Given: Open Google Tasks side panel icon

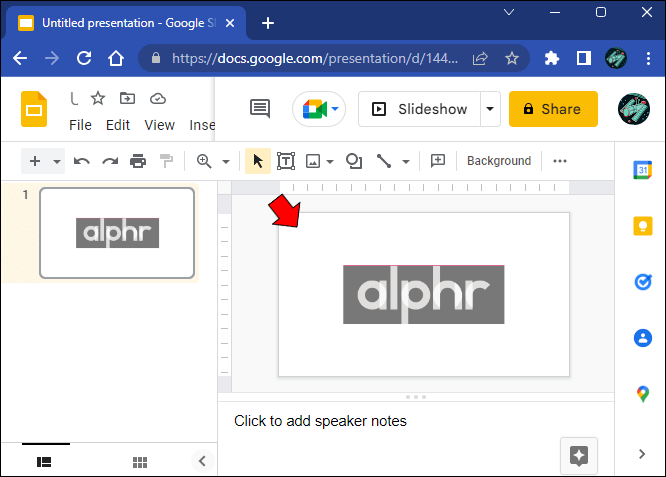Looking at the screenshot, I should [x=643, y=282].
